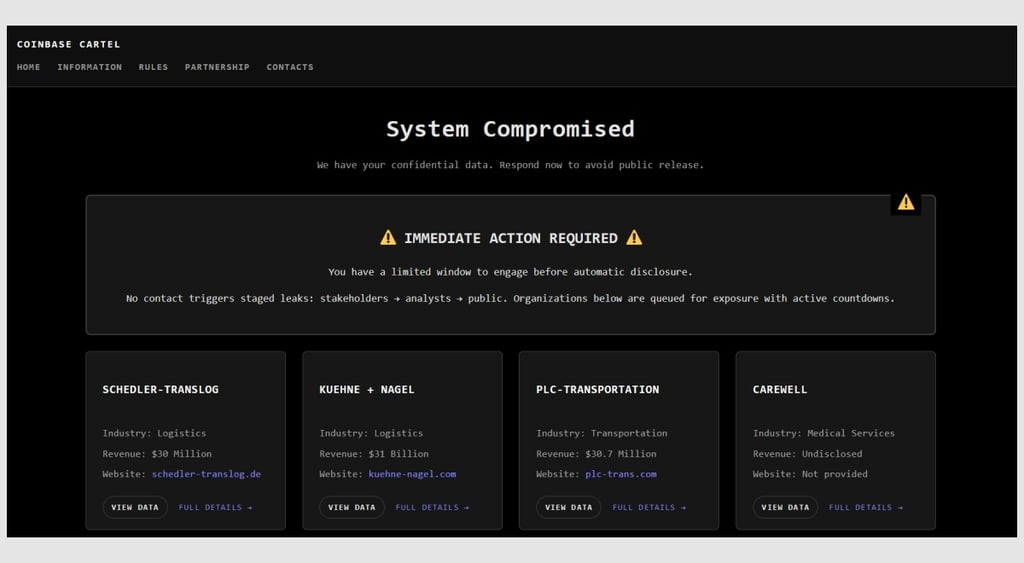
Task: Open FULL DETAILS for Schedler-Translog
Action: point(216,507)
